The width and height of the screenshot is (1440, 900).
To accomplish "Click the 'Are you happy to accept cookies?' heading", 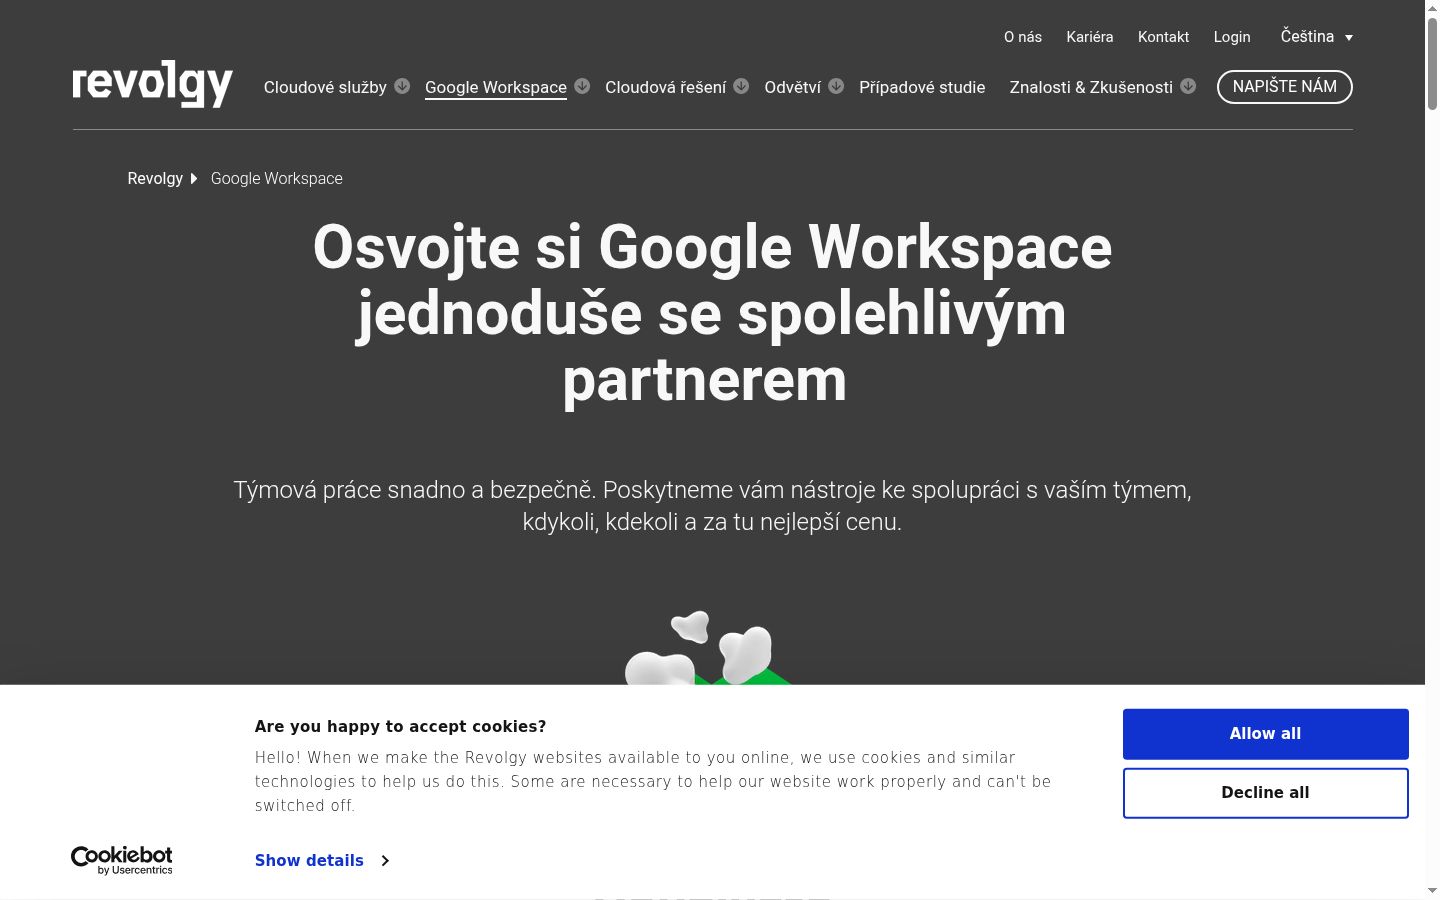I will [x=401, y=727].
